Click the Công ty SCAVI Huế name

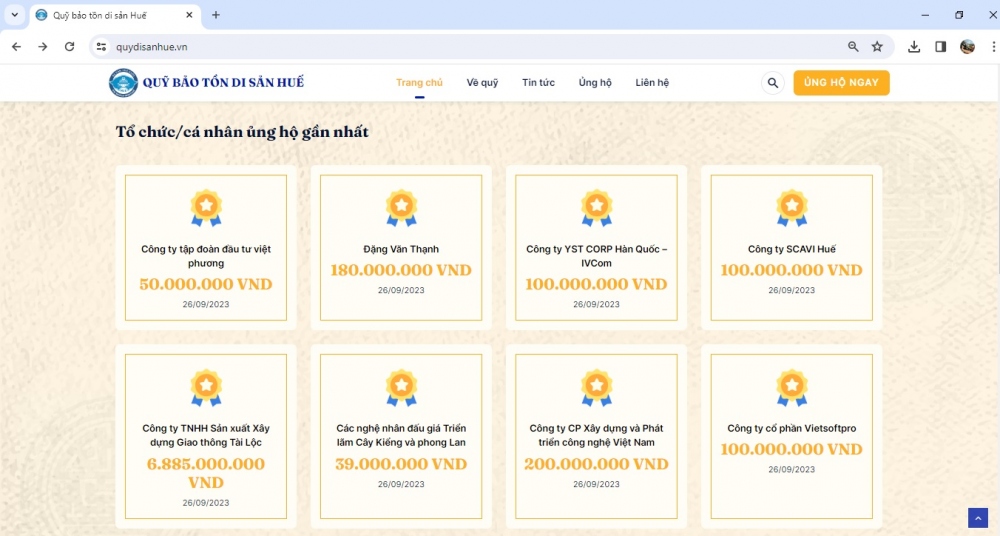tap(791, 249)
